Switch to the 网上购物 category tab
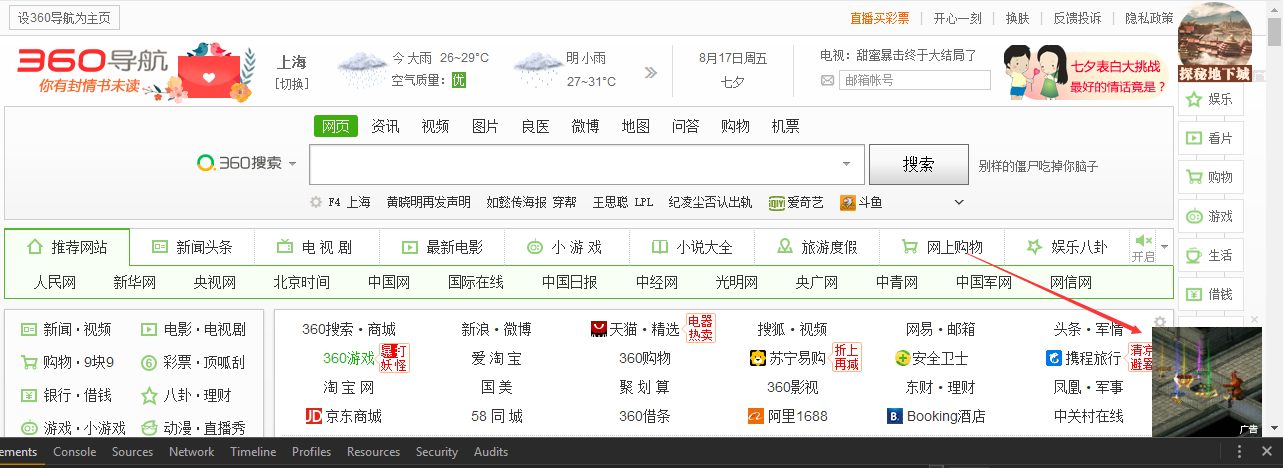The image size is (1284, 468). point(942,247)
